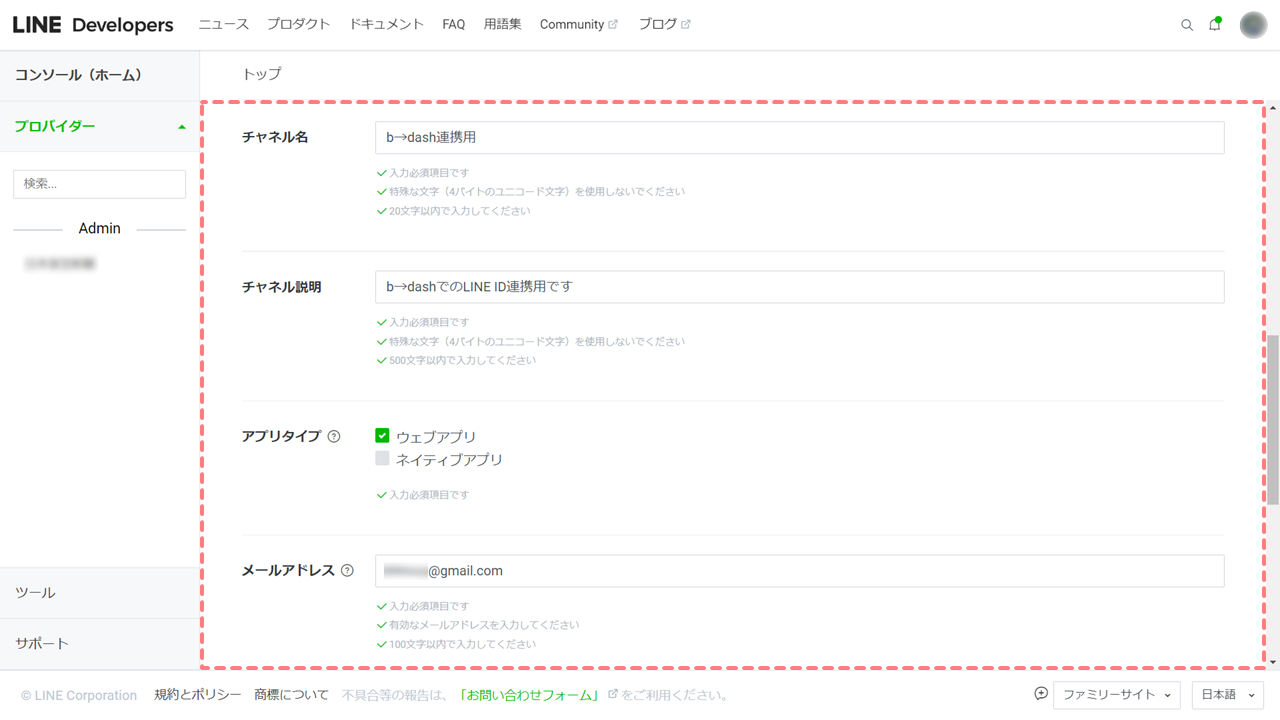The image size is (1280, 720).
Task: Focus the メールアドレス input field
Action: pos(800,571)
